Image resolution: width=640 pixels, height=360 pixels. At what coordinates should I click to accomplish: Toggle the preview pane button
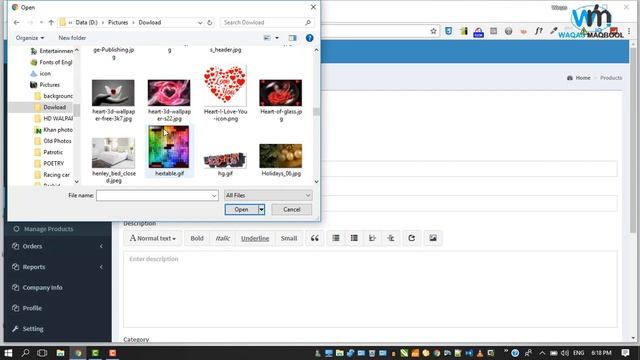(293, 38)
